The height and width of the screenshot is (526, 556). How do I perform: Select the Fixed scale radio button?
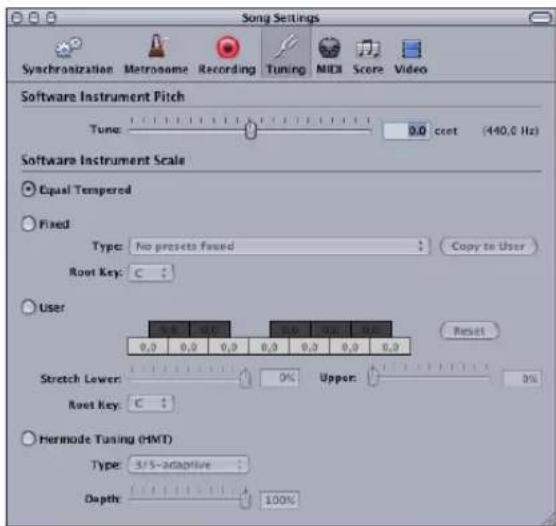click(x=28, y=224)
